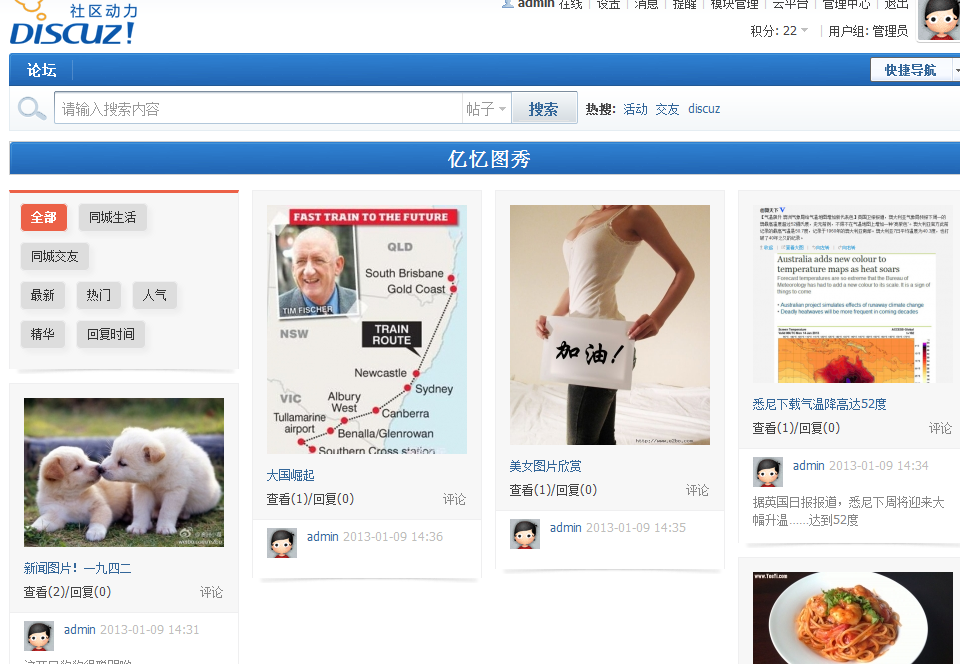960x664 pixels.
Task: Sort by 人气
Action: 154,295
